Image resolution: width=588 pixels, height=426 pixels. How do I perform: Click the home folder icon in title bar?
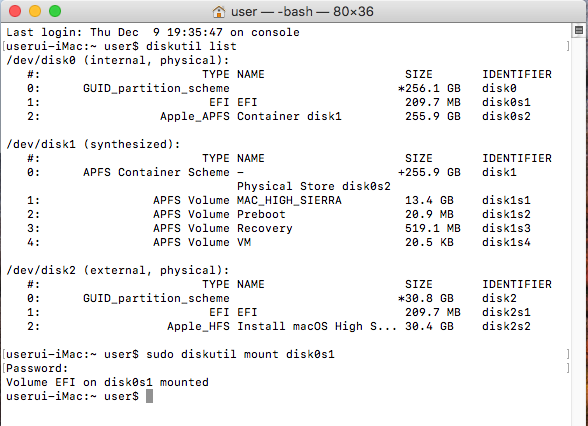[219, 12]
